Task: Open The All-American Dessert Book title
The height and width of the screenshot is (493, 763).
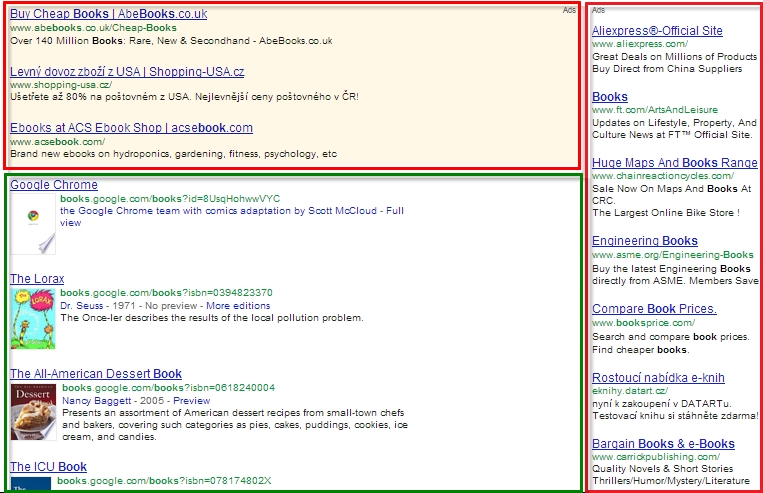Action: coord(96,373)
